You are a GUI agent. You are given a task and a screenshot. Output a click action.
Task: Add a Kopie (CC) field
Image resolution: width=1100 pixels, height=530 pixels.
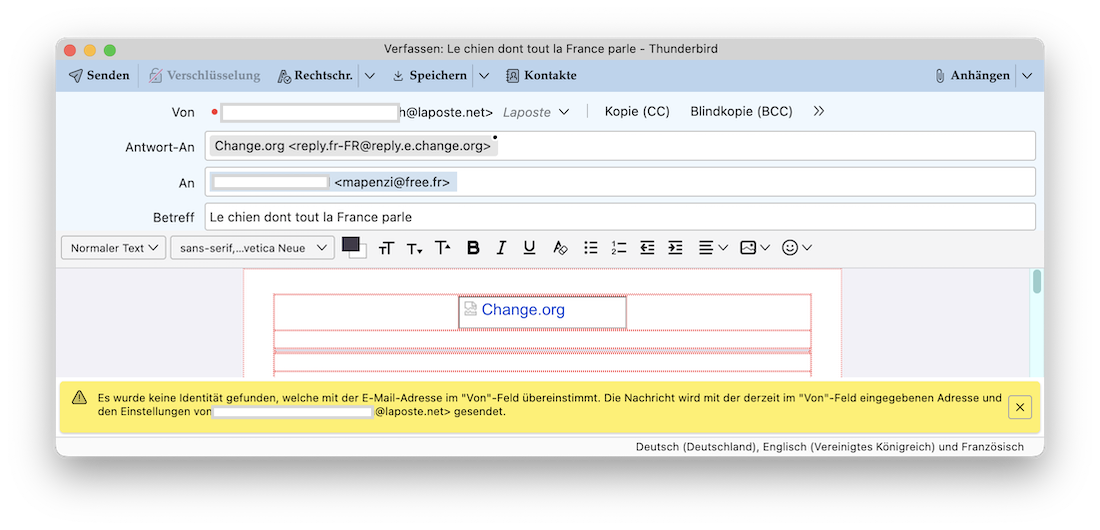[637, 111]
